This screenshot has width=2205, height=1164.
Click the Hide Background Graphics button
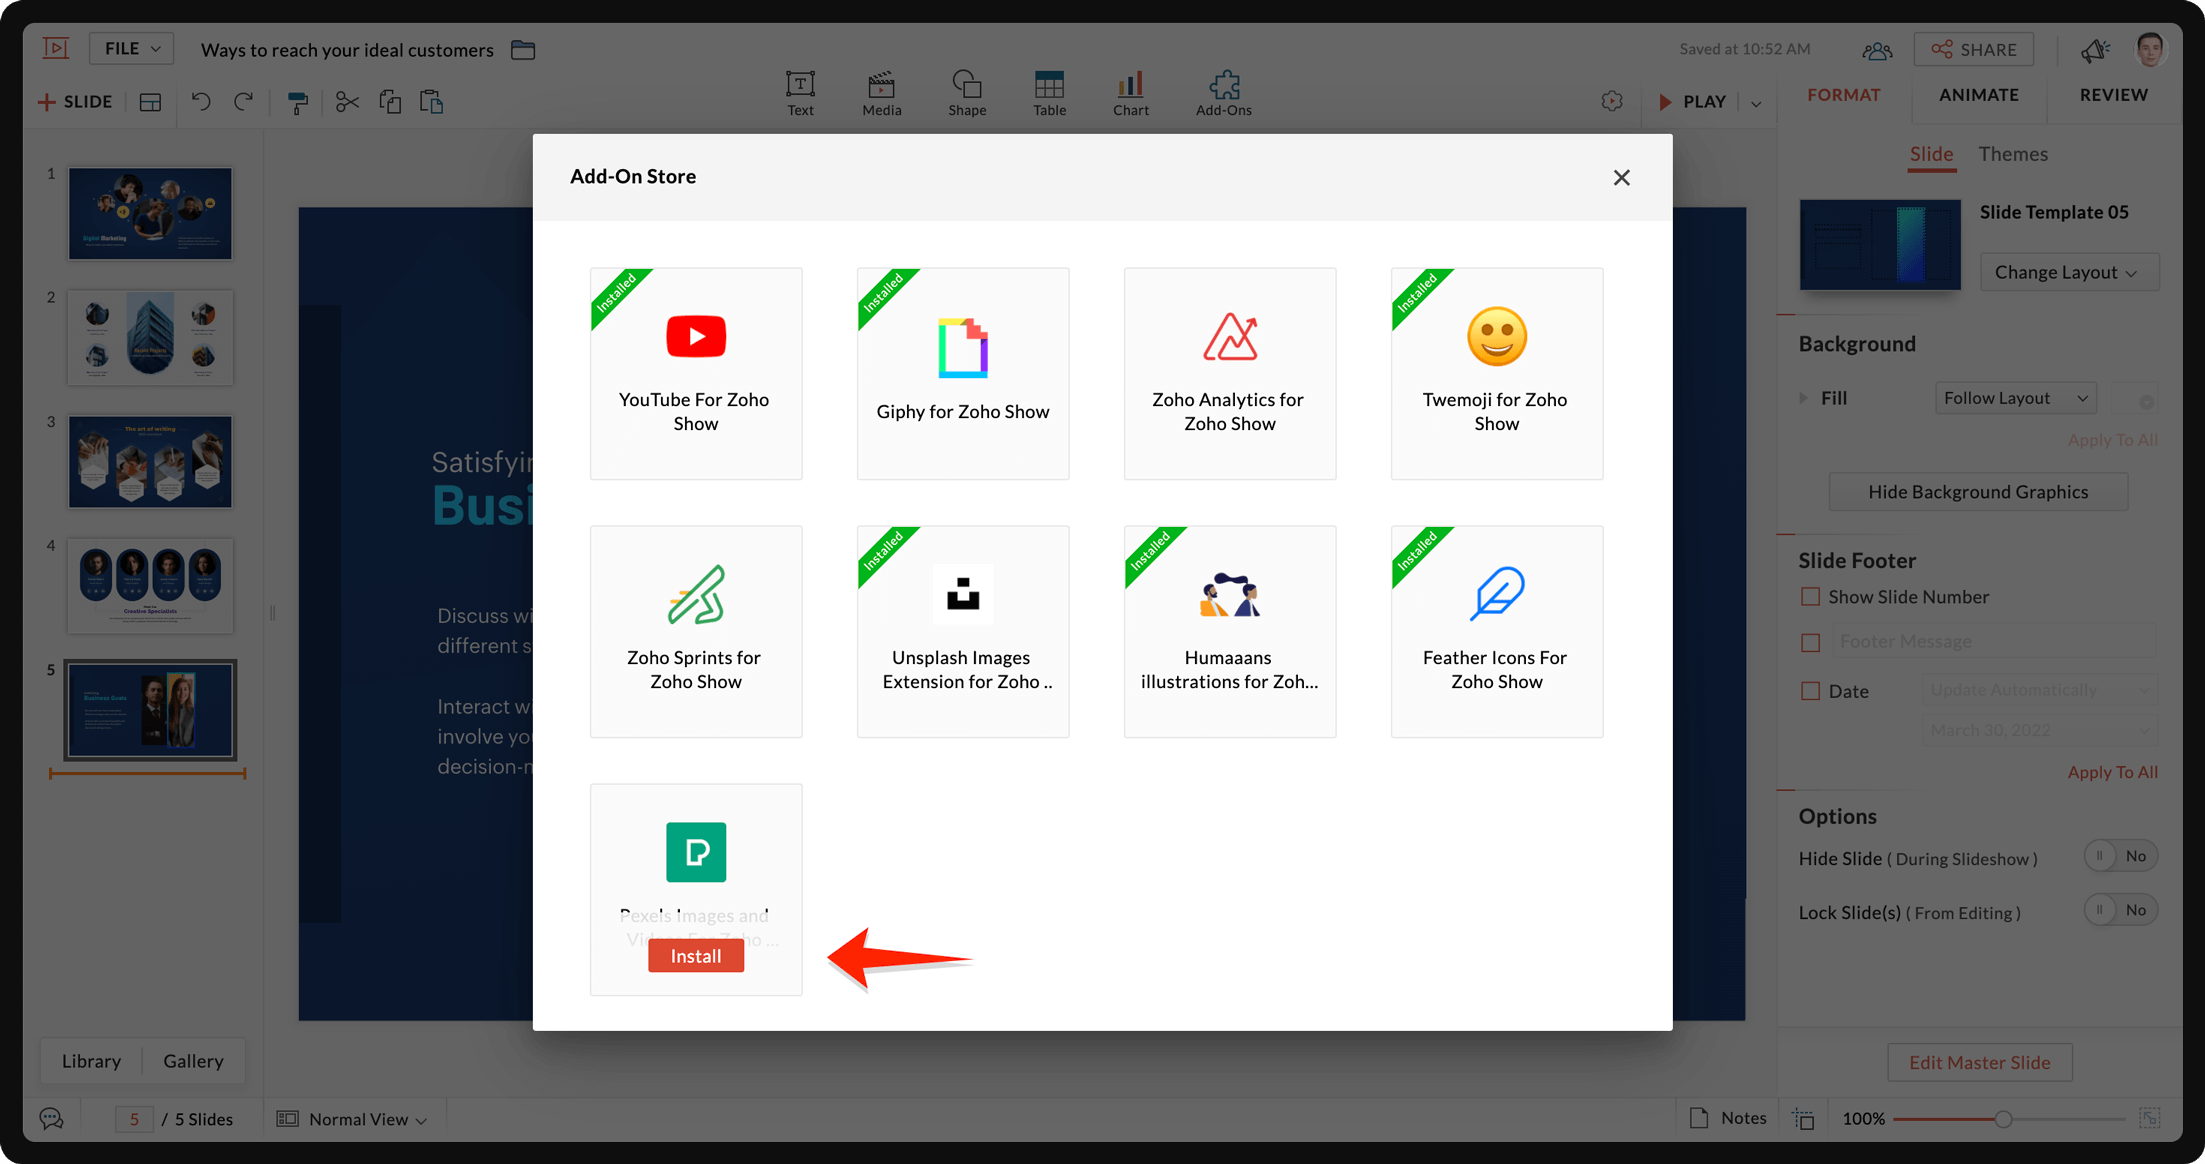coord(1977,492)
